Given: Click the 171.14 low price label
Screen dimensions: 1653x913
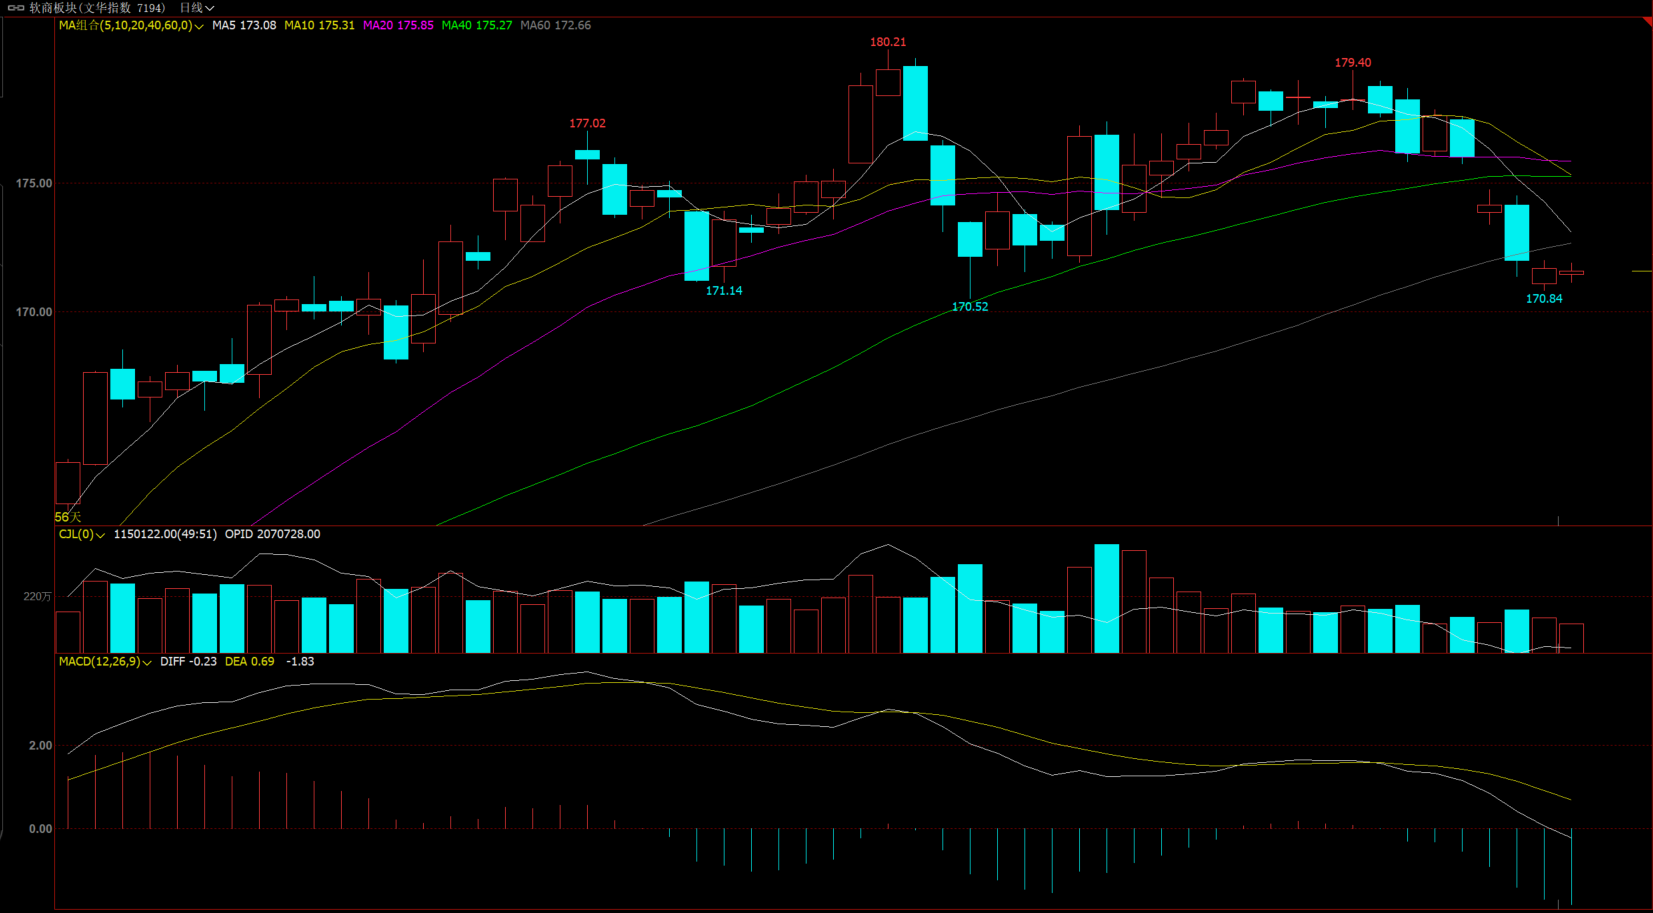Looking at the screenshot, I should click(x=724, y=291).
